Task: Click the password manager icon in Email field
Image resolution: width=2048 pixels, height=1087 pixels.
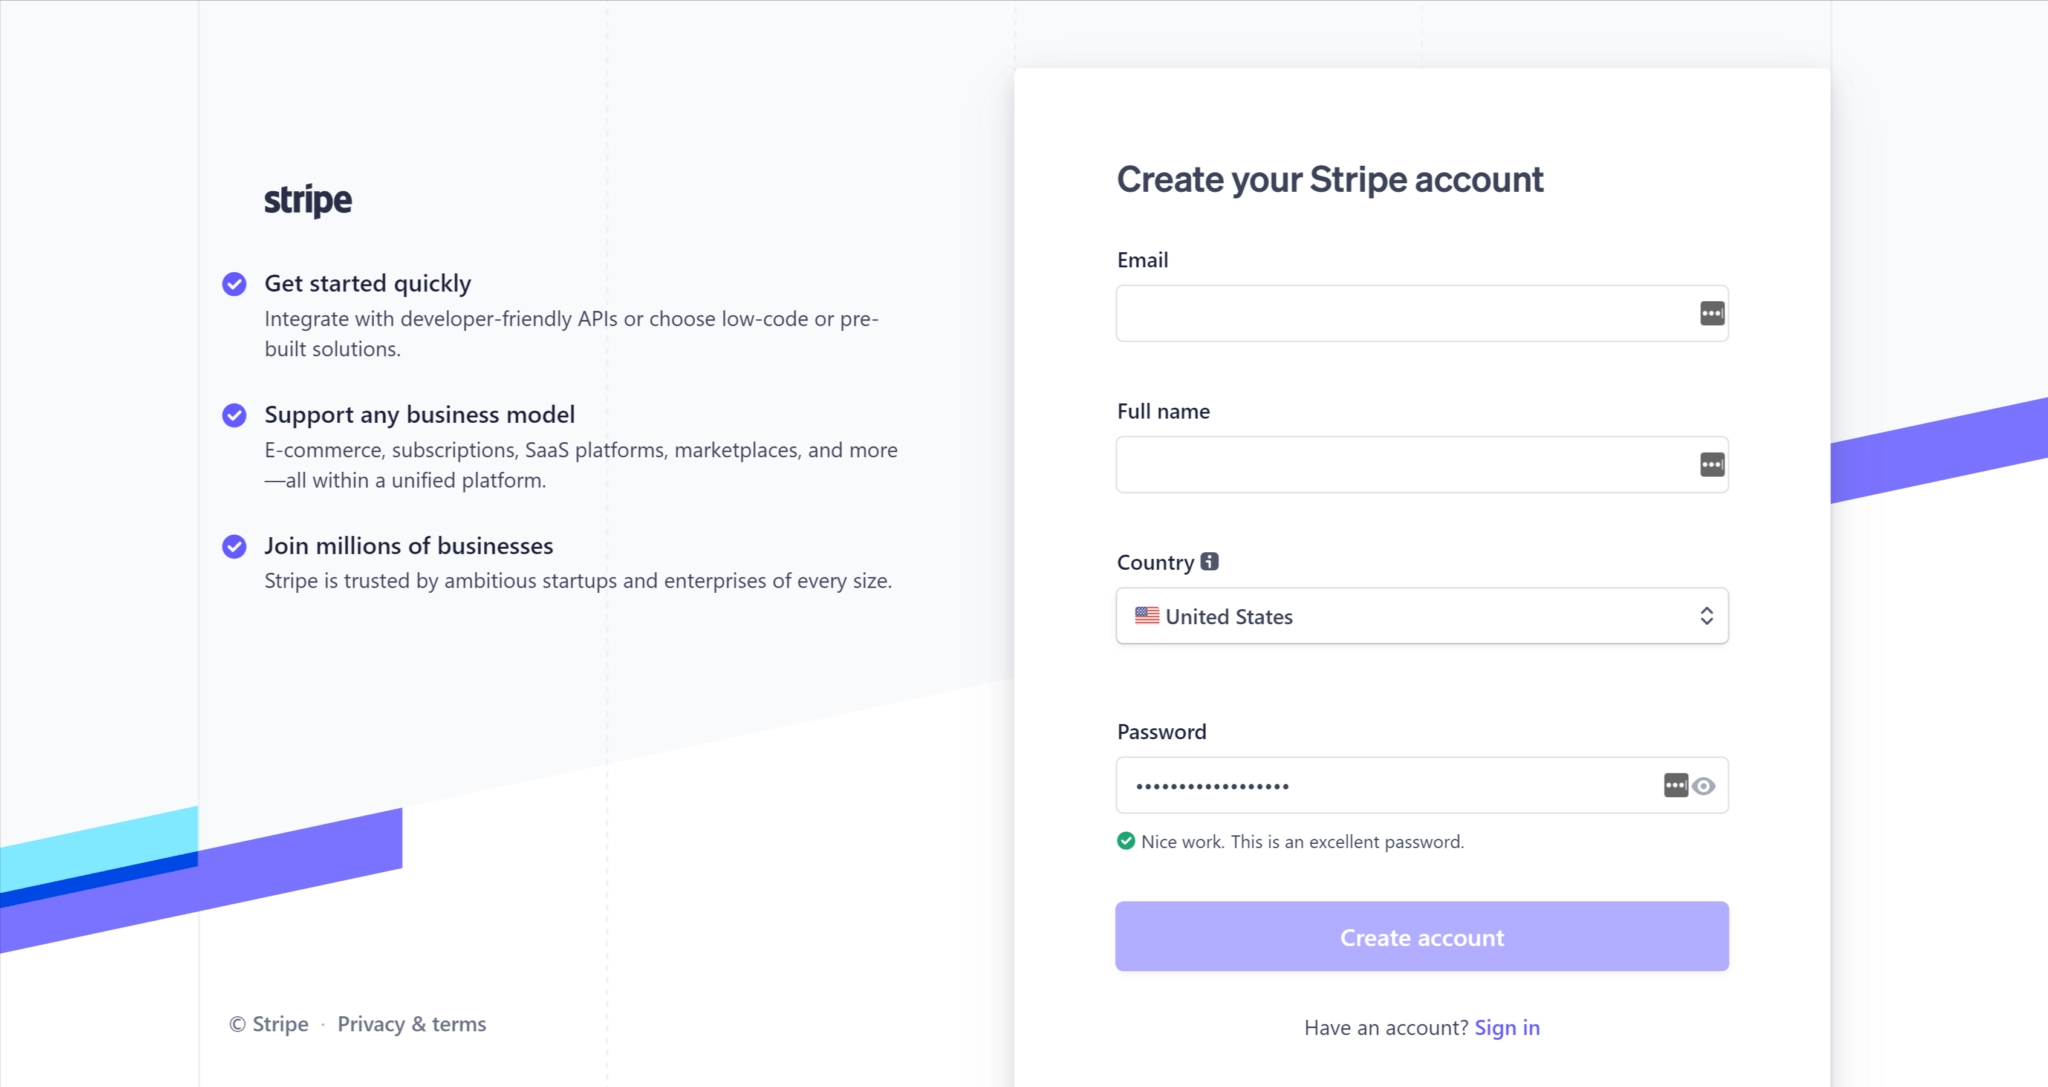Action: (x=1712, y=313)
